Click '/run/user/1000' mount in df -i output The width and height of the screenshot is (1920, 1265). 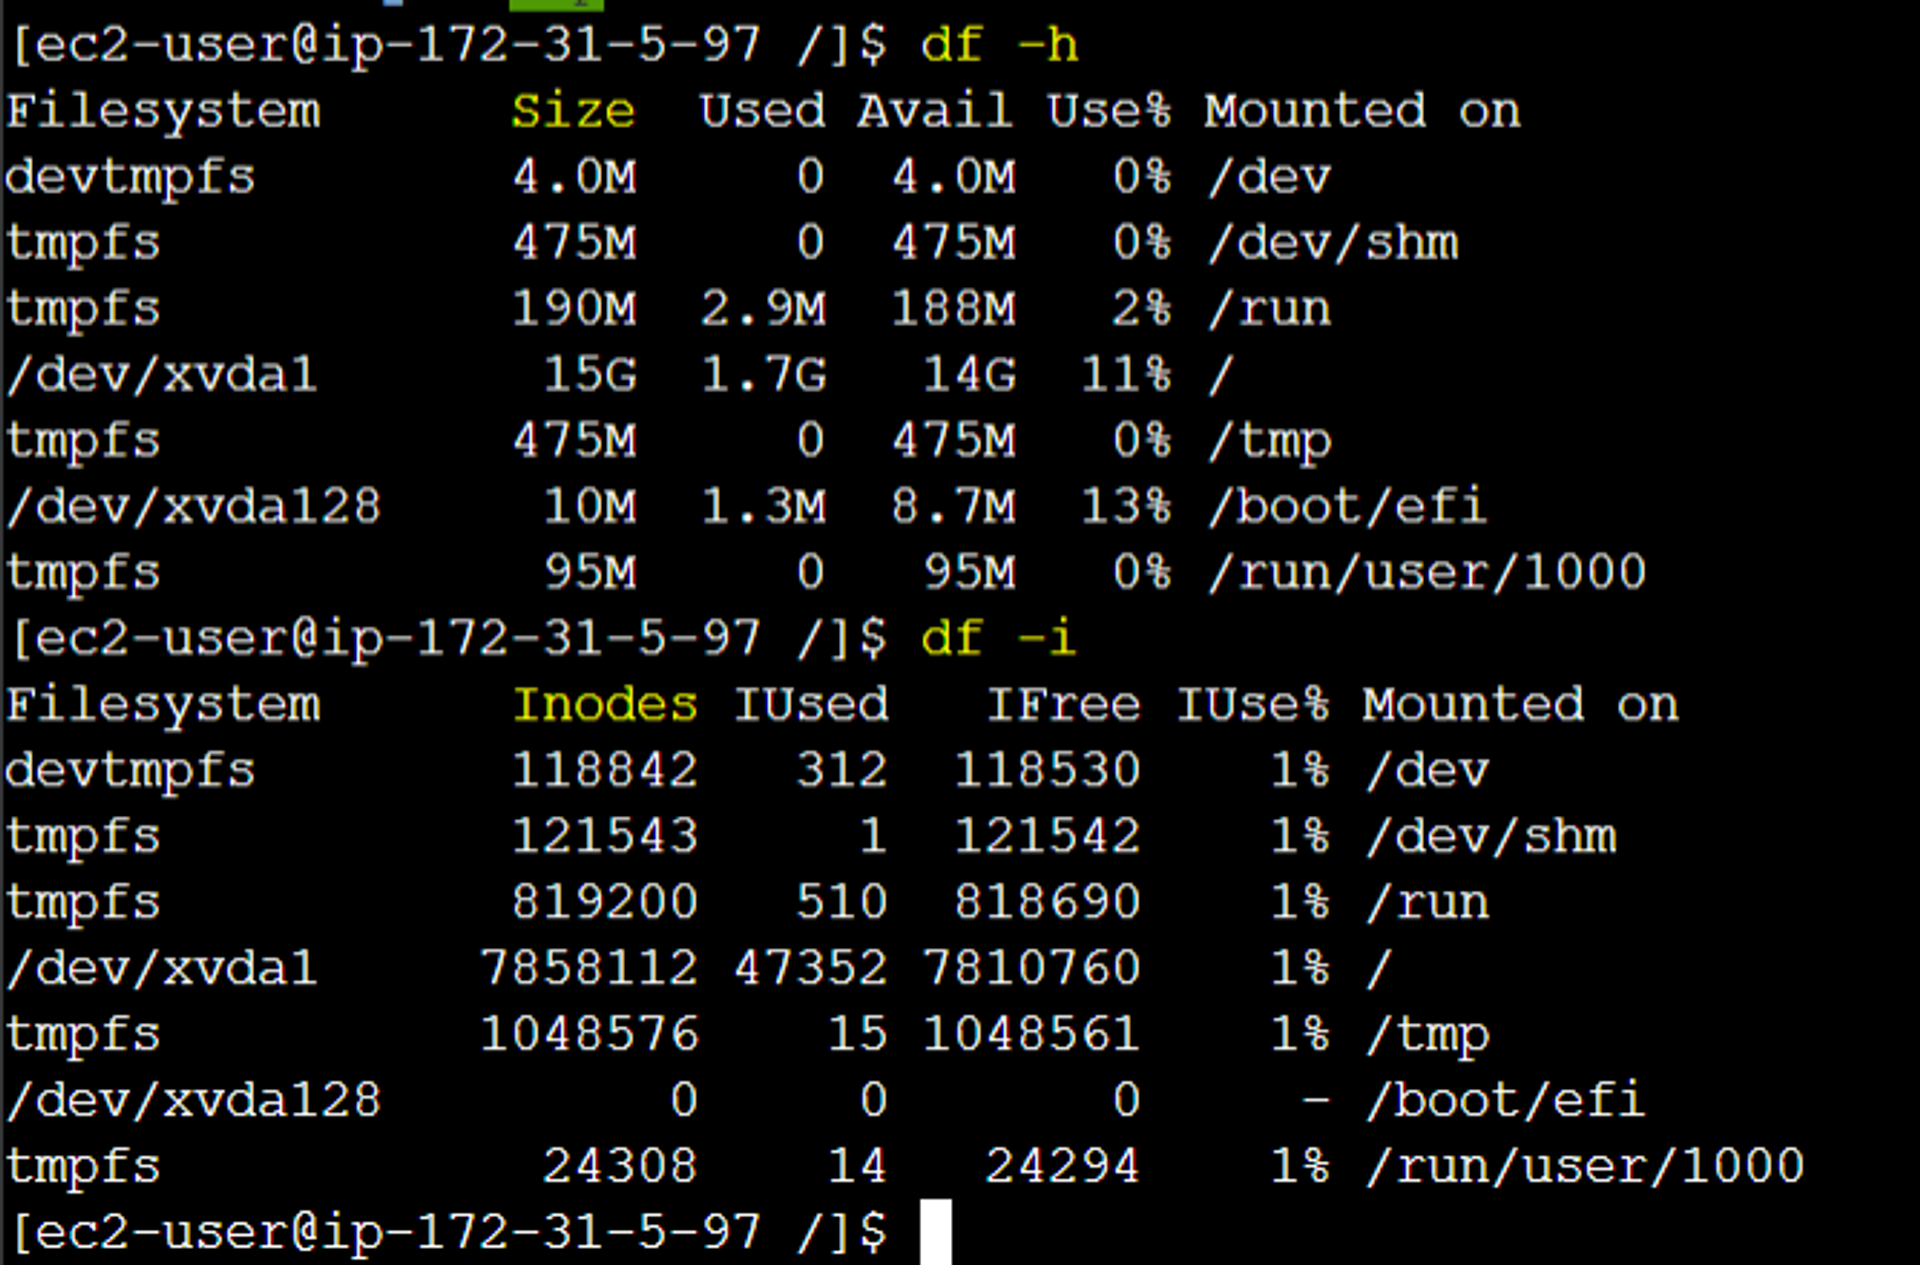pyautogui.click(x=1585, y=1167)
